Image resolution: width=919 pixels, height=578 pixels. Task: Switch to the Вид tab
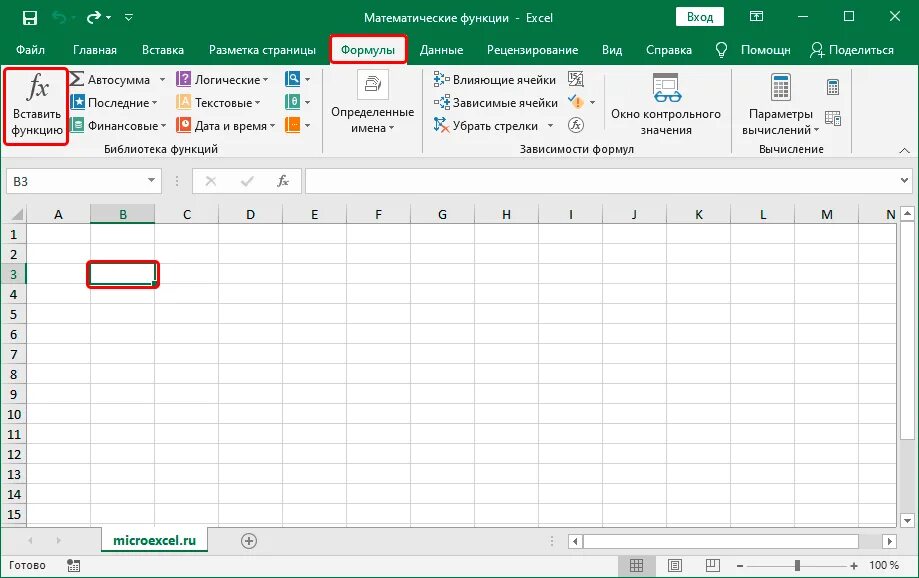tap(611, 50)
